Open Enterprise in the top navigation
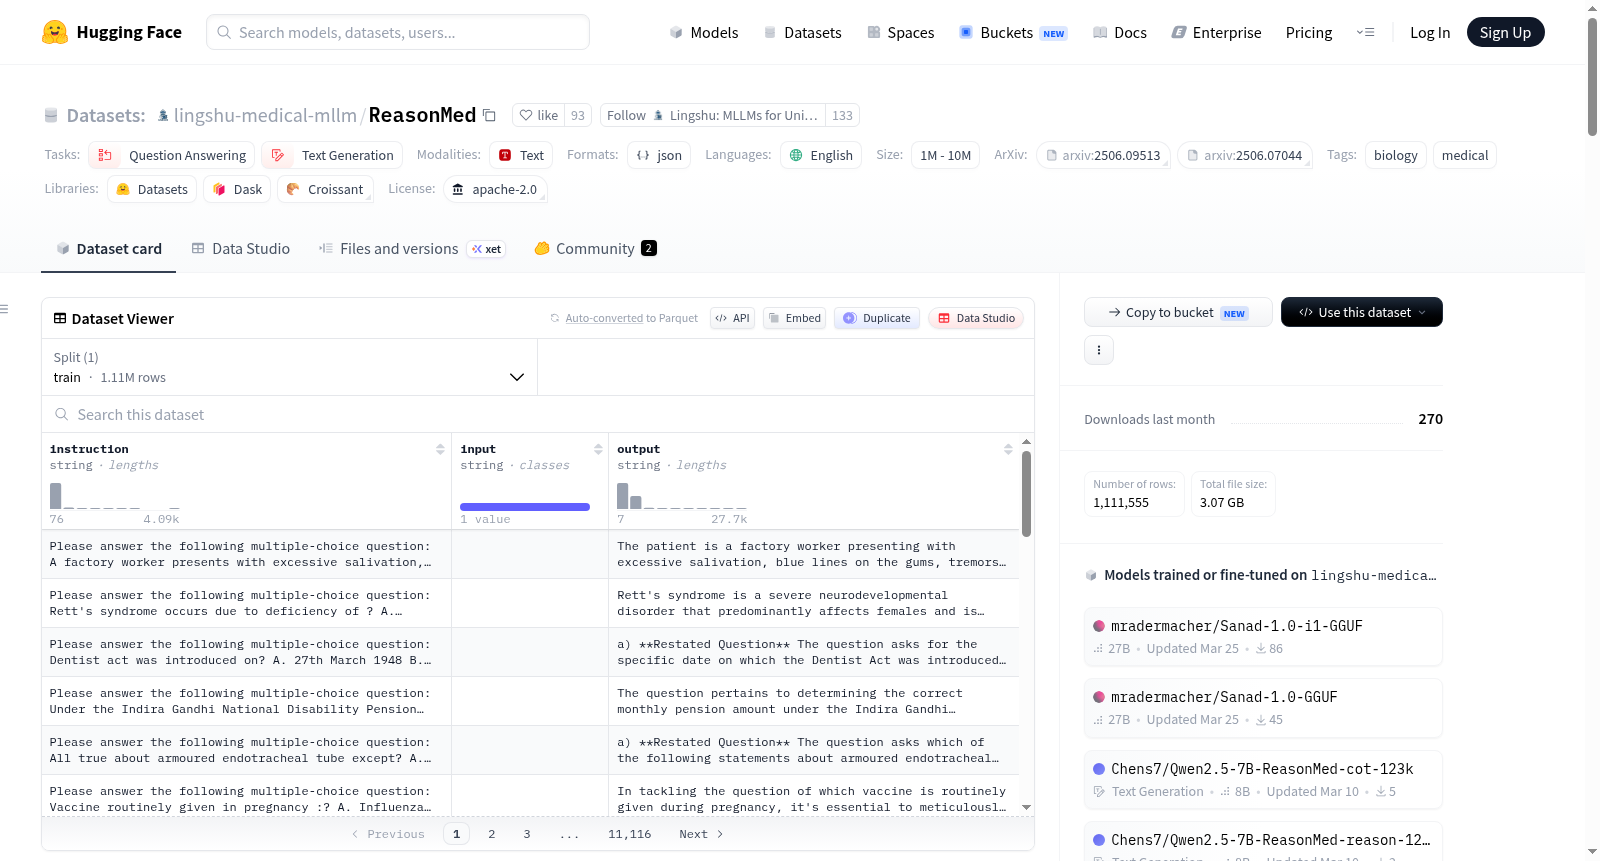This screenshot has height=861, width=1600. point(1217,33)
